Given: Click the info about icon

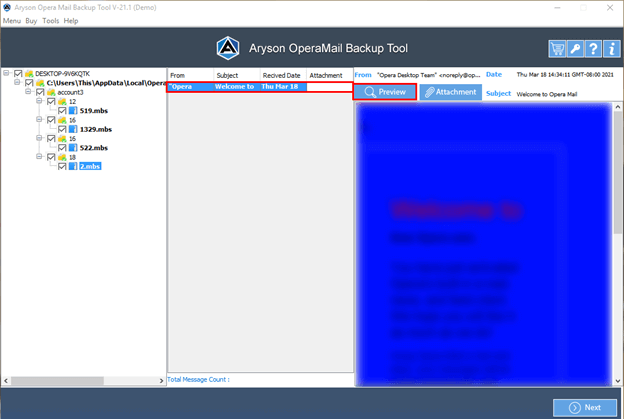Looking at the screenshot, I should 612,49.
